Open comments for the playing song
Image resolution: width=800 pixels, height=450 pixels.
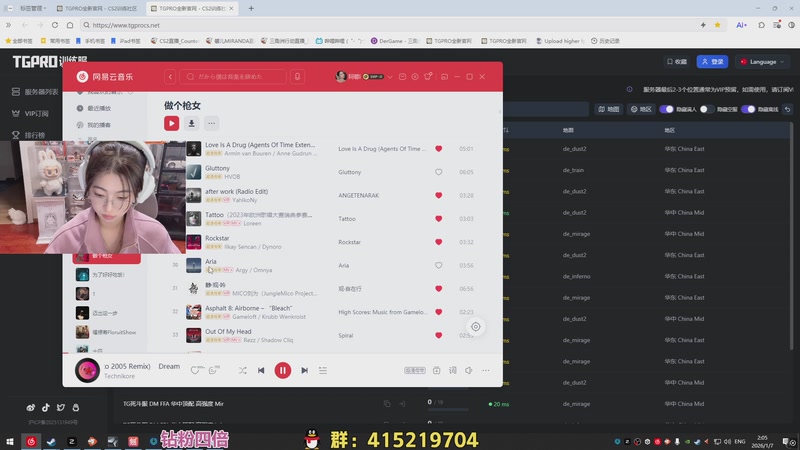click(x=214, y=370)
